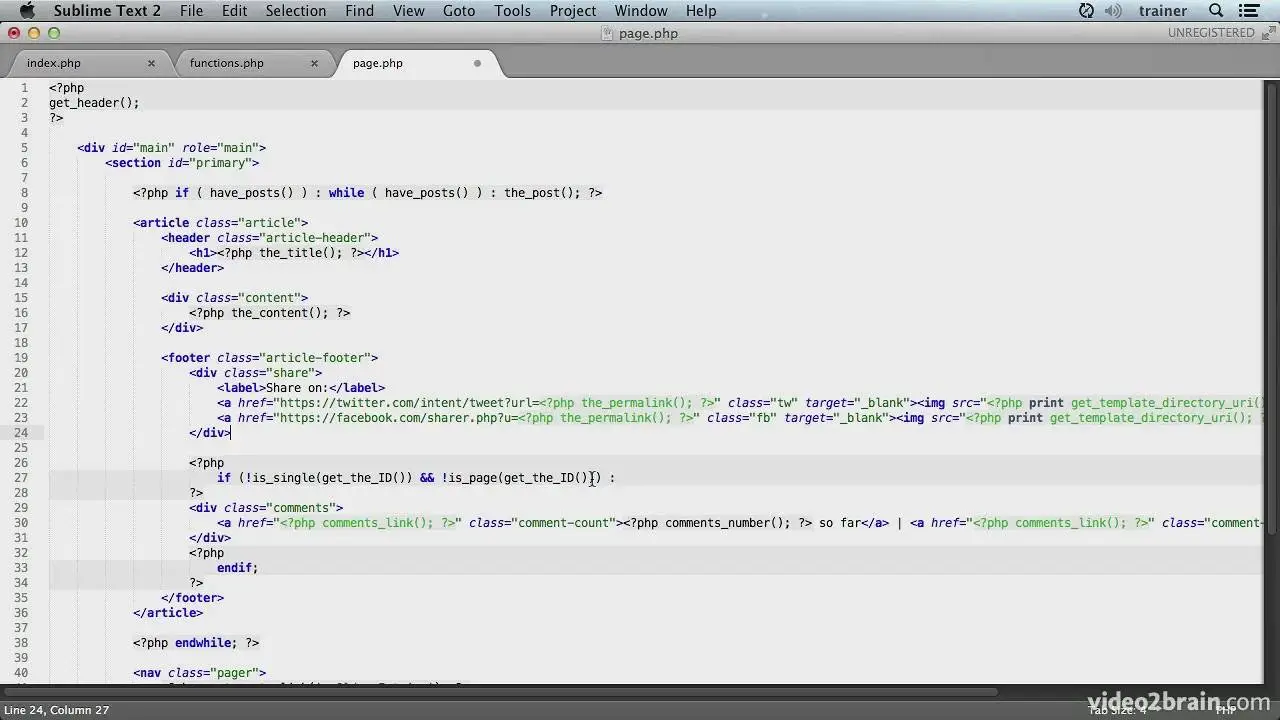Click line number 1 in the gutter
The width and height of the screenshot is (1280, 720).
tap(24, 88)
